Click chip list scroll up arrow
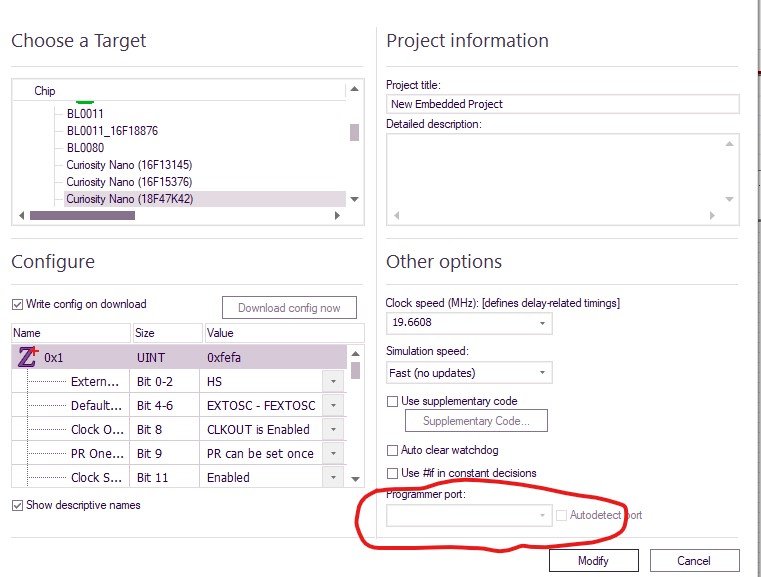 tap(354, 89)
